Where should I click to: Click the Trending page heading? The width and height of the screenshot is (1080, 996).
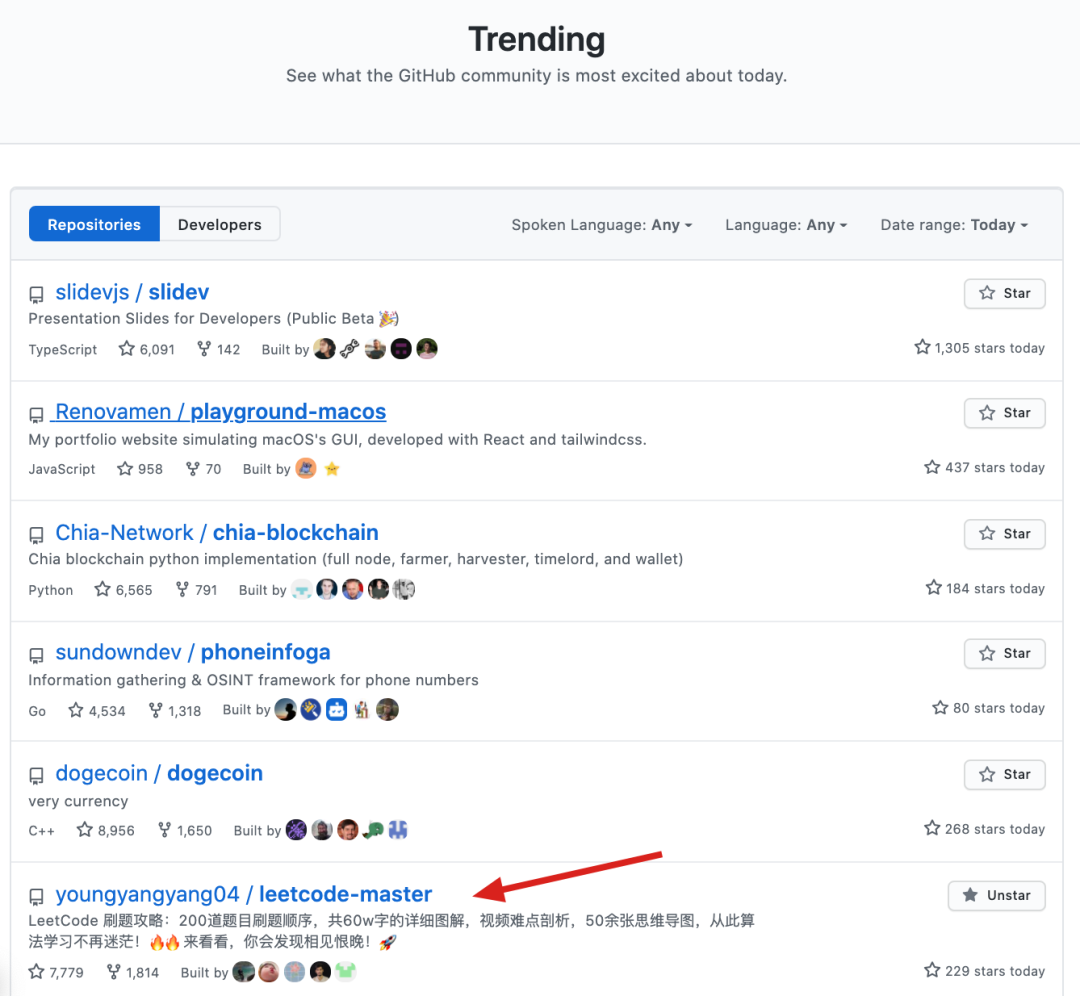click(537, 39)
